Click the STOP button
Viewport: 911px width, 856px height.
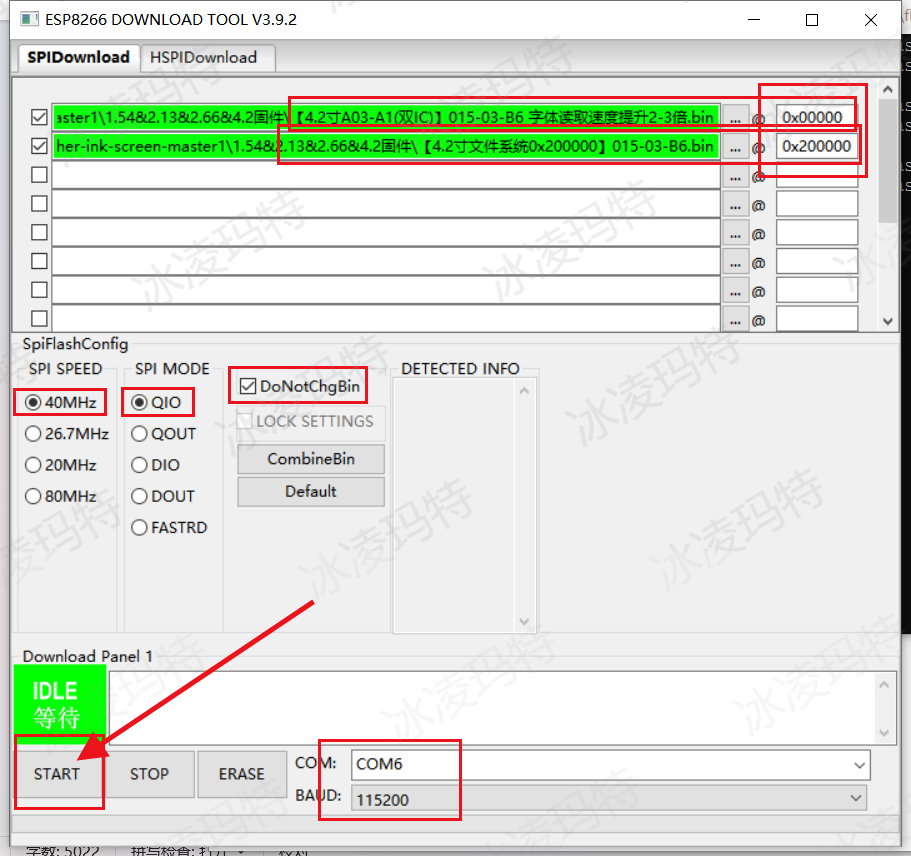[149, 774]
